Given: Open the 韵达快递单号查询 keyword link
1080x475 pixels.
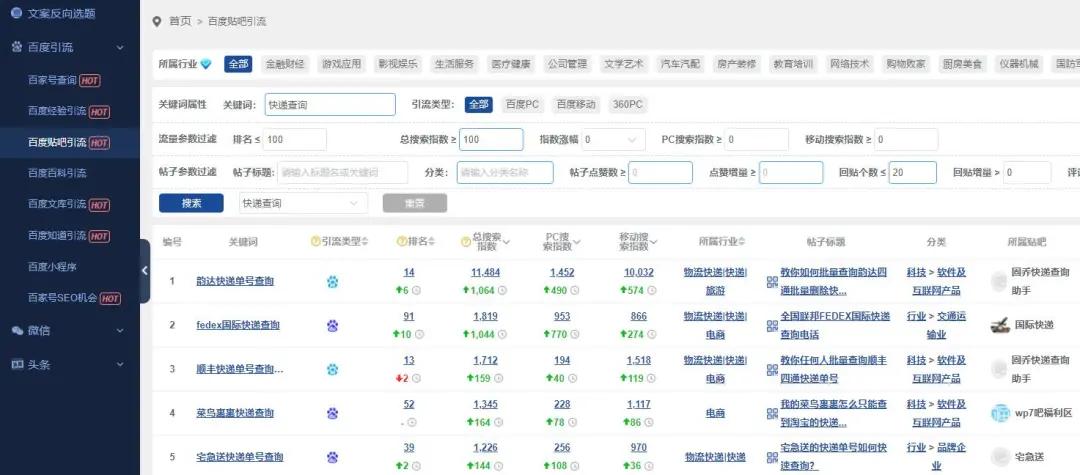Looking at the screenshot, I should 235,282.
